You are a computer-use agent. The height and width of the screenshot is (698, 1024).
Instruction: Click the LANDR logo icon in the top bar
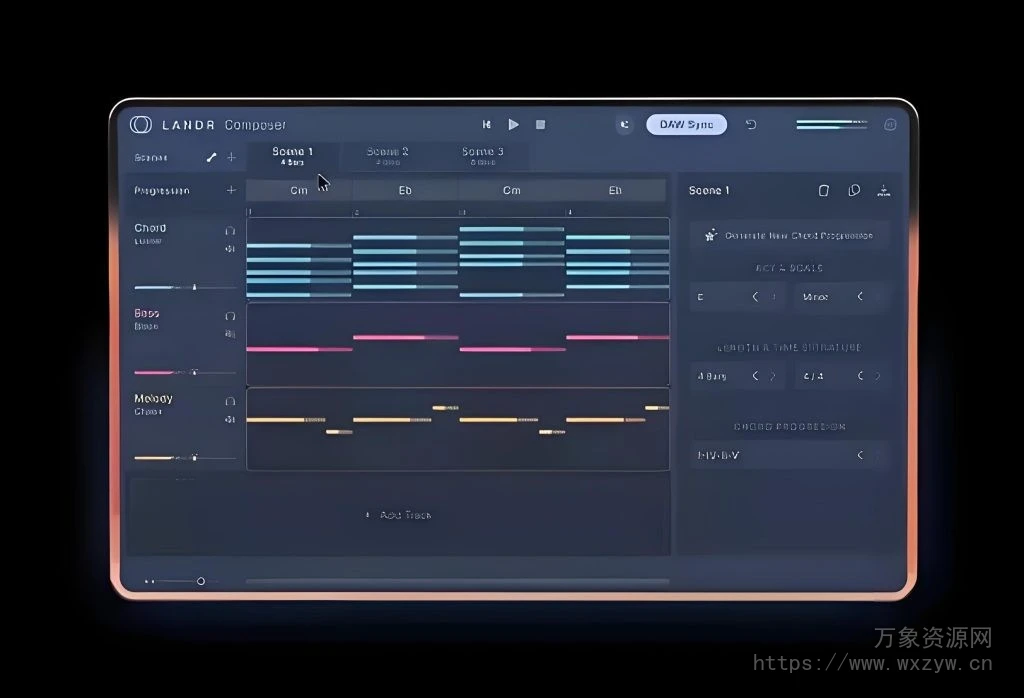click(141, 124)
